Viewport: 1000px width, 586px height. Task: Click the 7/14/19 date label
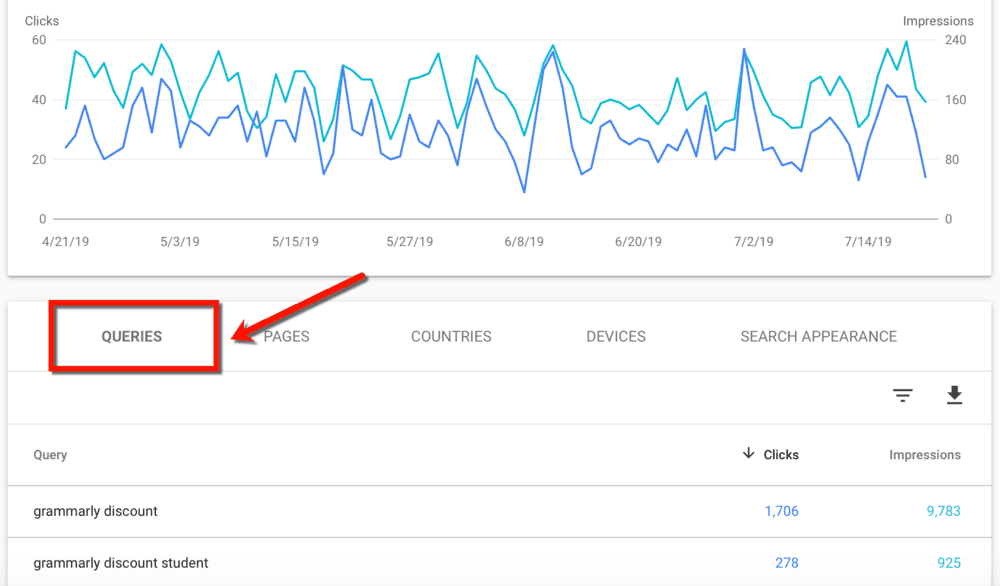(868, 242)
